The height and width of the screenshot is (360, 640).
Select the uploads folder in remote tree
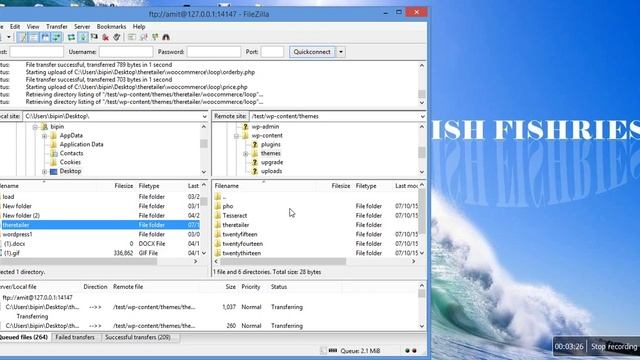click(x=271, y=171)
